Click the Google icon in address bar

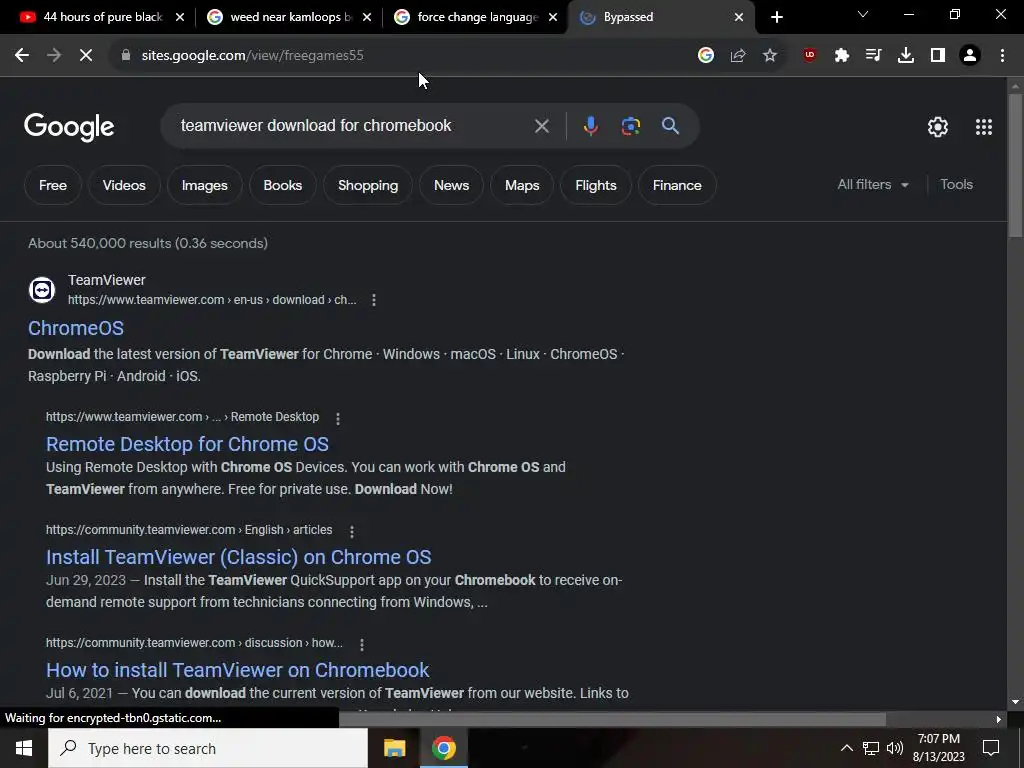(705, 56)
